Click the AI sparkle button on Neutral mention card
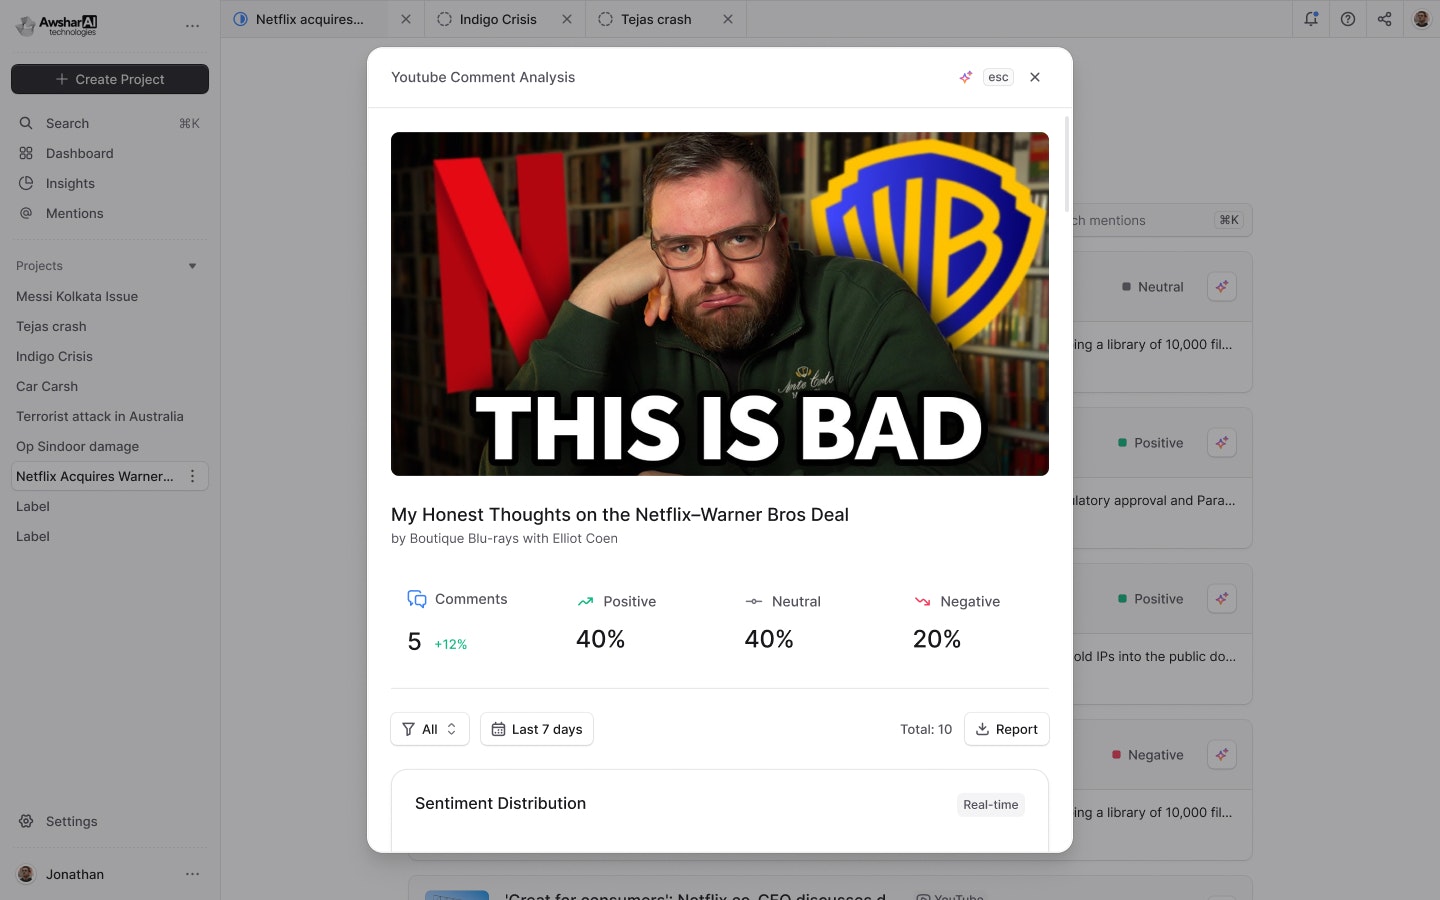This screenshot has width=1440, height=900. pos(1222,287)
